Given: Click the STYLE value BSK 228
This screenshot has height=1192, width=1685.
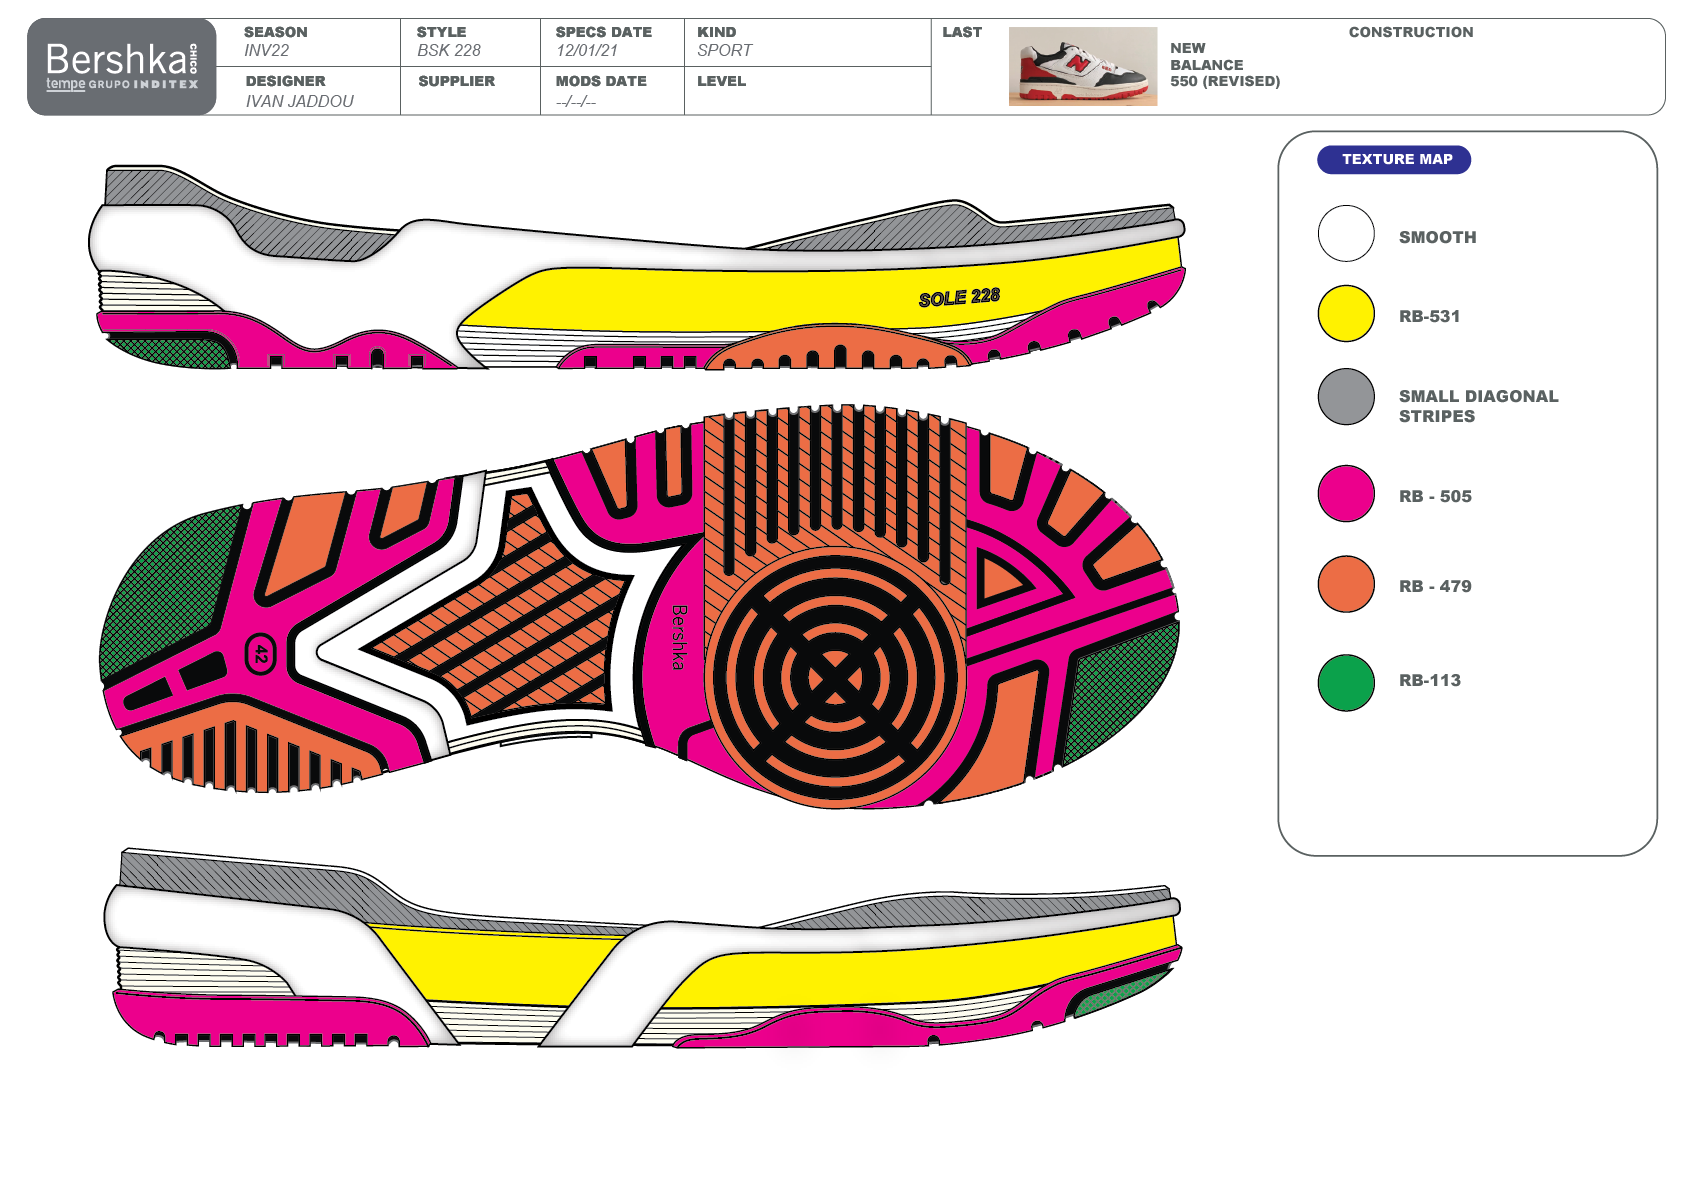Looking at the screenshot, I should click(x=449, y=51).
